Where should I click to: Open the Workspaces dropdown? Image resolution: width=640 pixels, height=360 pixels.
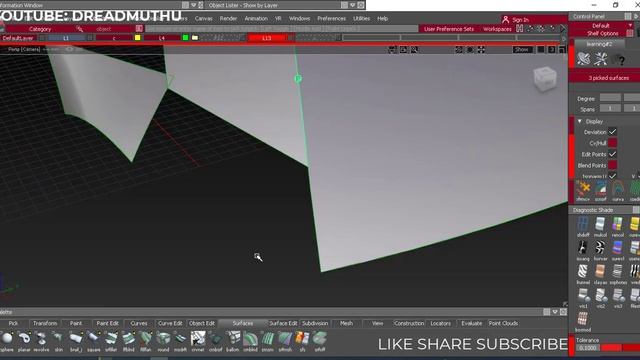click(497, 29)
